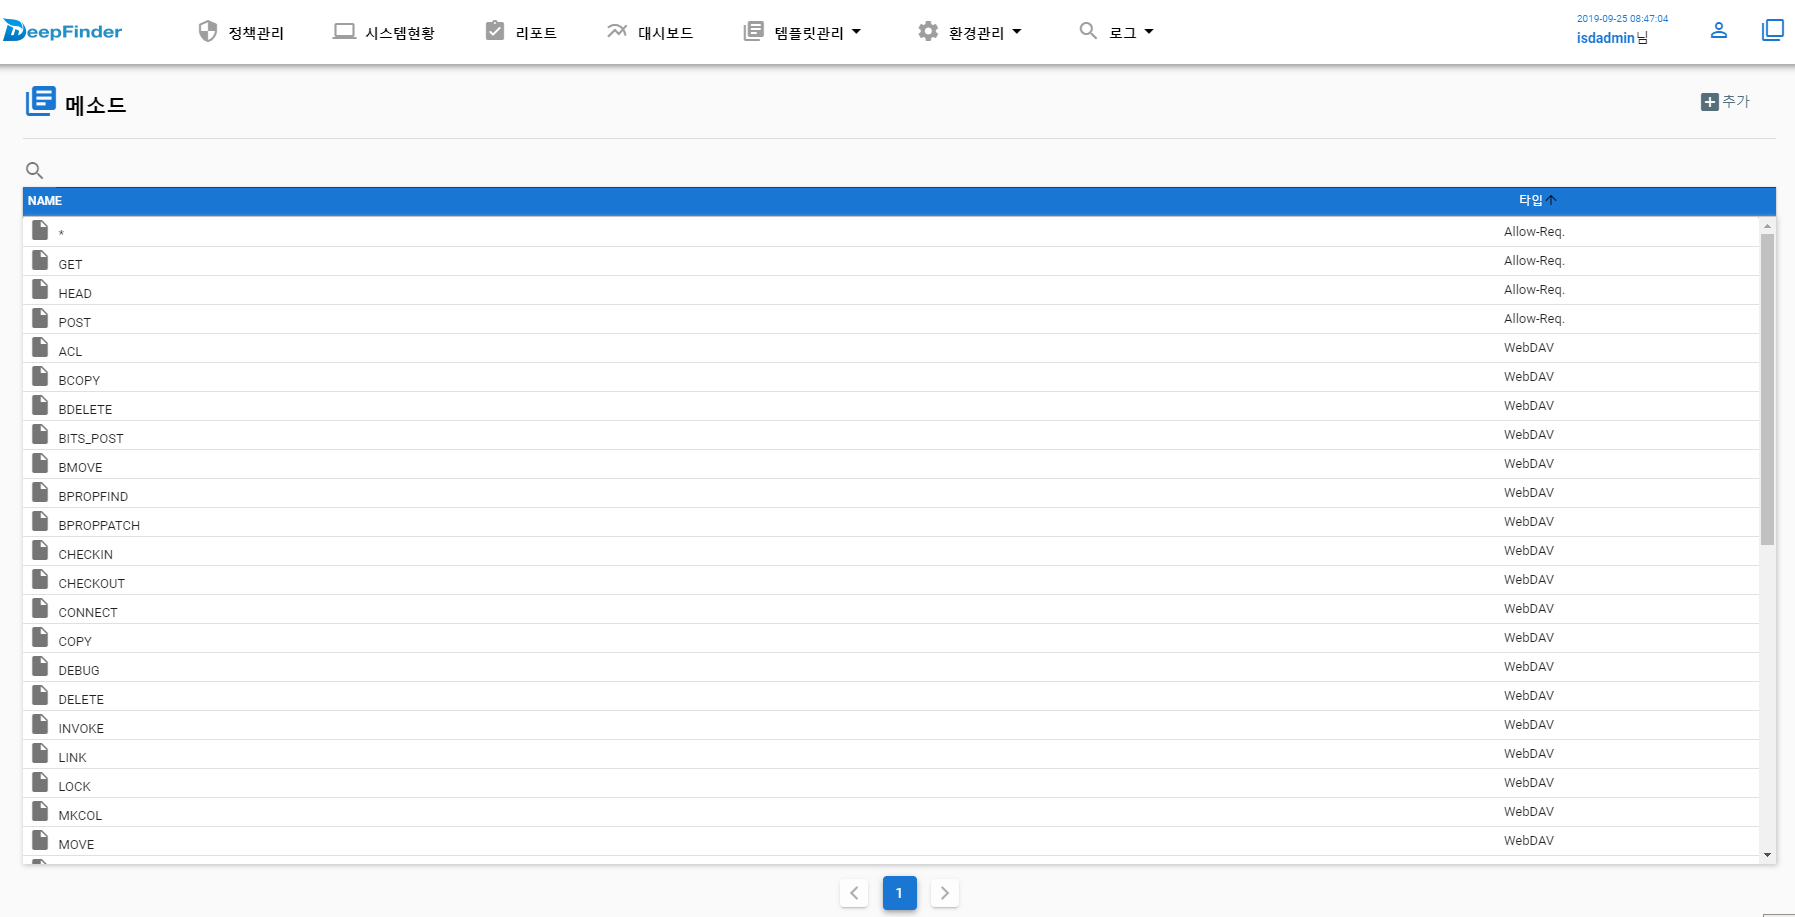The image size is (1795, 917).
Task: Click the file icon in the BDELETE row
Action: click(40, 405)
